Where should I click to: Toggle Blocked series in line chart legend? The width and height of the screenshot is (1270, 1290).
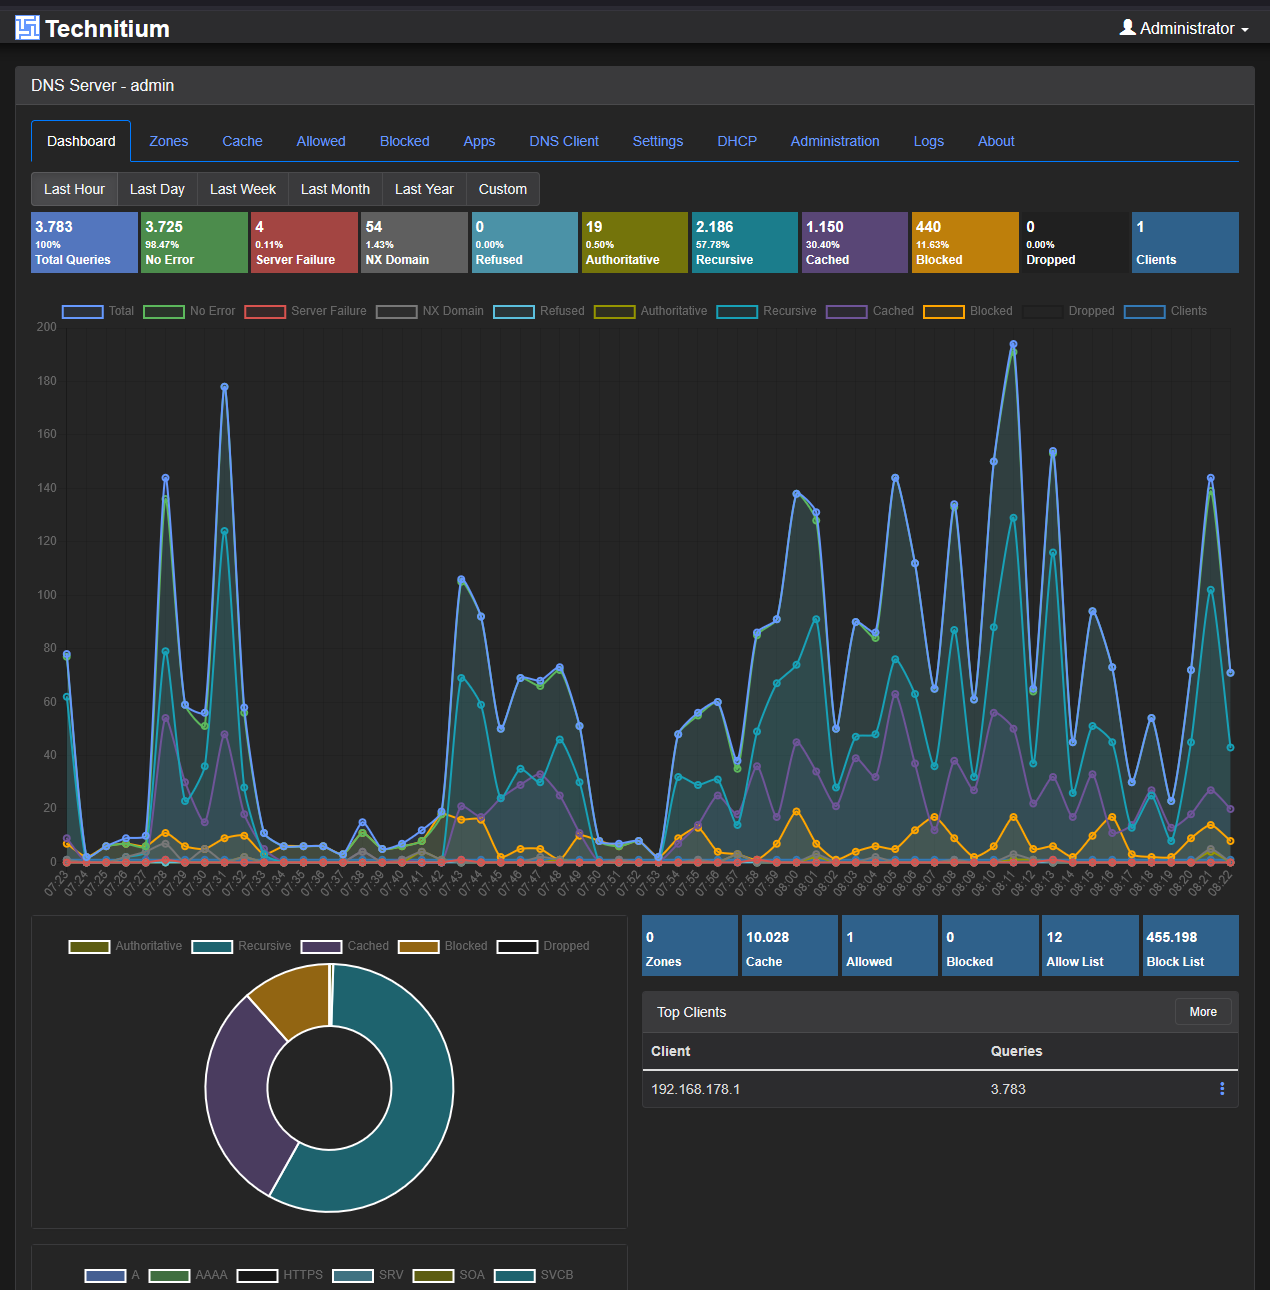pyautogui.click(x=968, y=311)
